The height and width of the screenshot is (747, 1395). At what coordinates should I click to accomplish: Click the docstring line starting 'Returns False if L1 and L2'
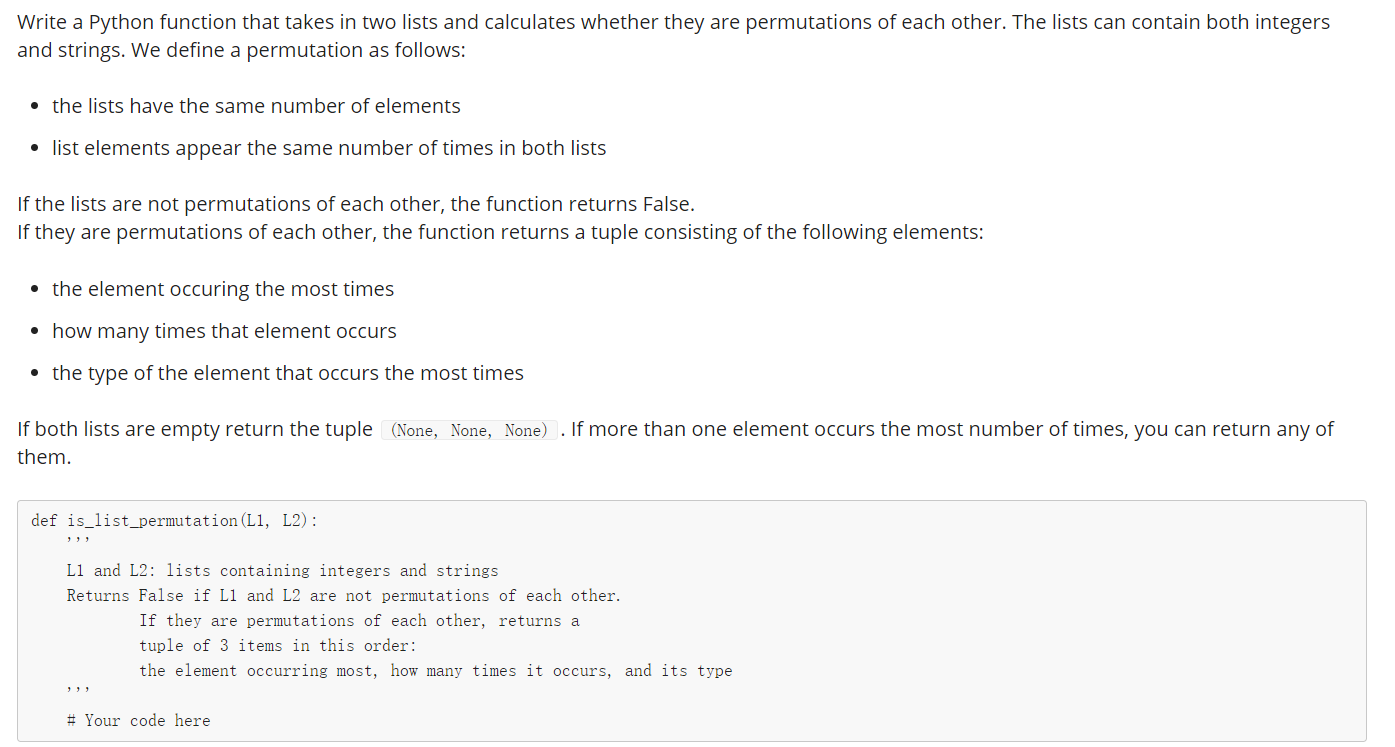click(344, 596)
